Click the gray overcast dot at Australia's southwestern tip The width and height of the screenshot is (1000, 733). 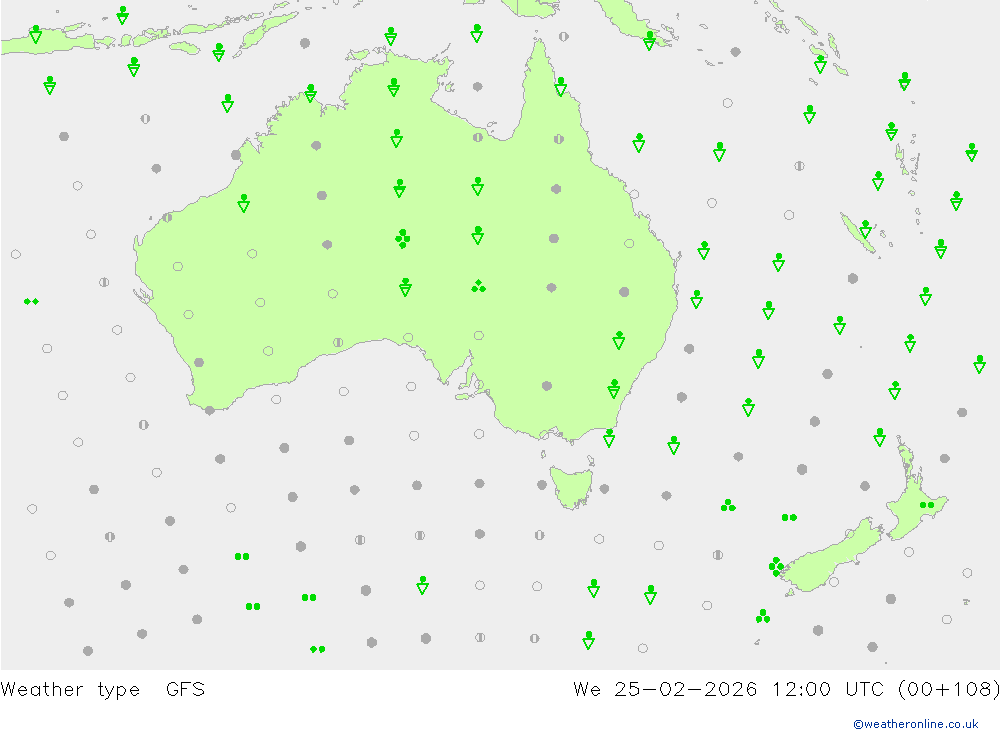click(x=210, y=410)
